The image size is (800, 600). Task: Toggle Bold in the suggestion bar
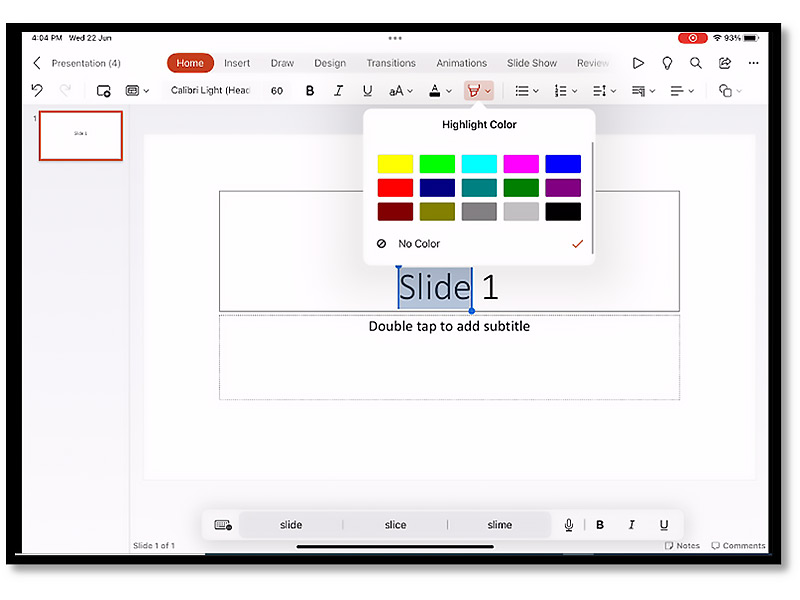tap(600, 525)
